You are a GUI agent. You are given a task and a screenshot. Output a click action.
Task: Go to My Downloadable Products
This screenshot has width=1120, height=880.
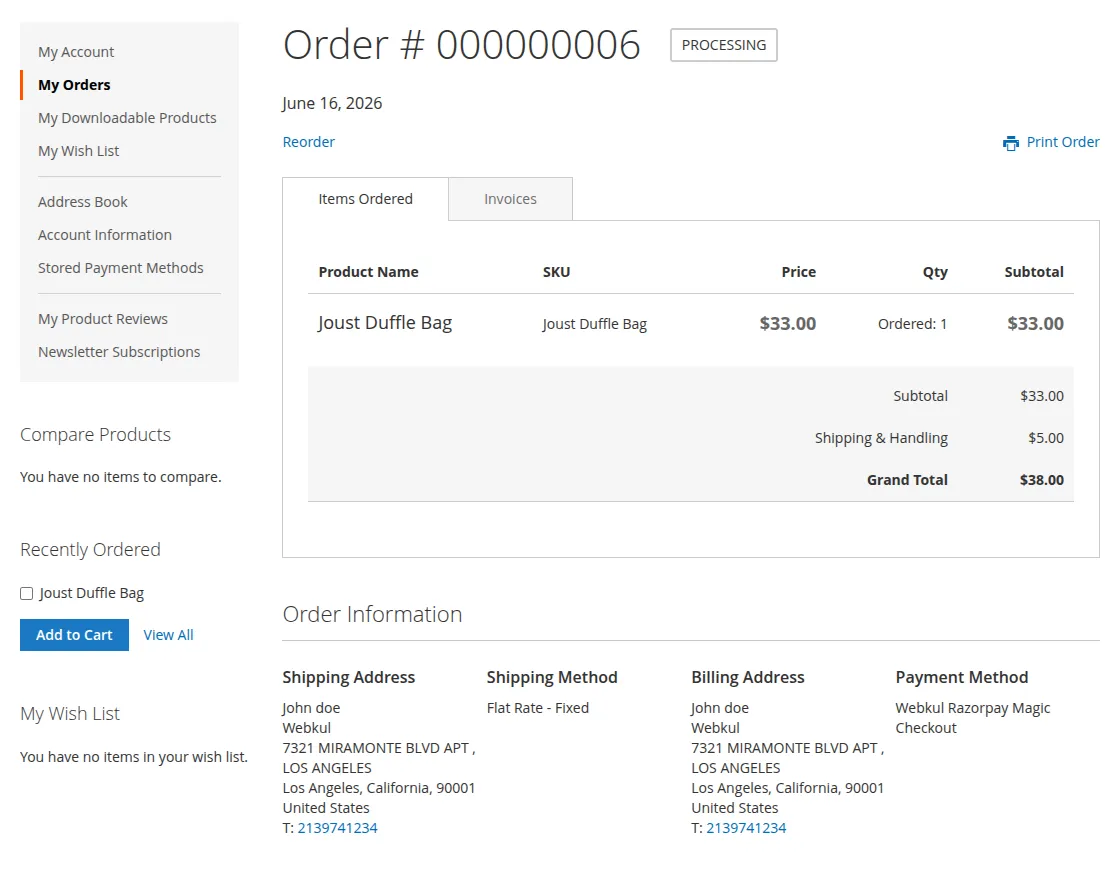127,118
